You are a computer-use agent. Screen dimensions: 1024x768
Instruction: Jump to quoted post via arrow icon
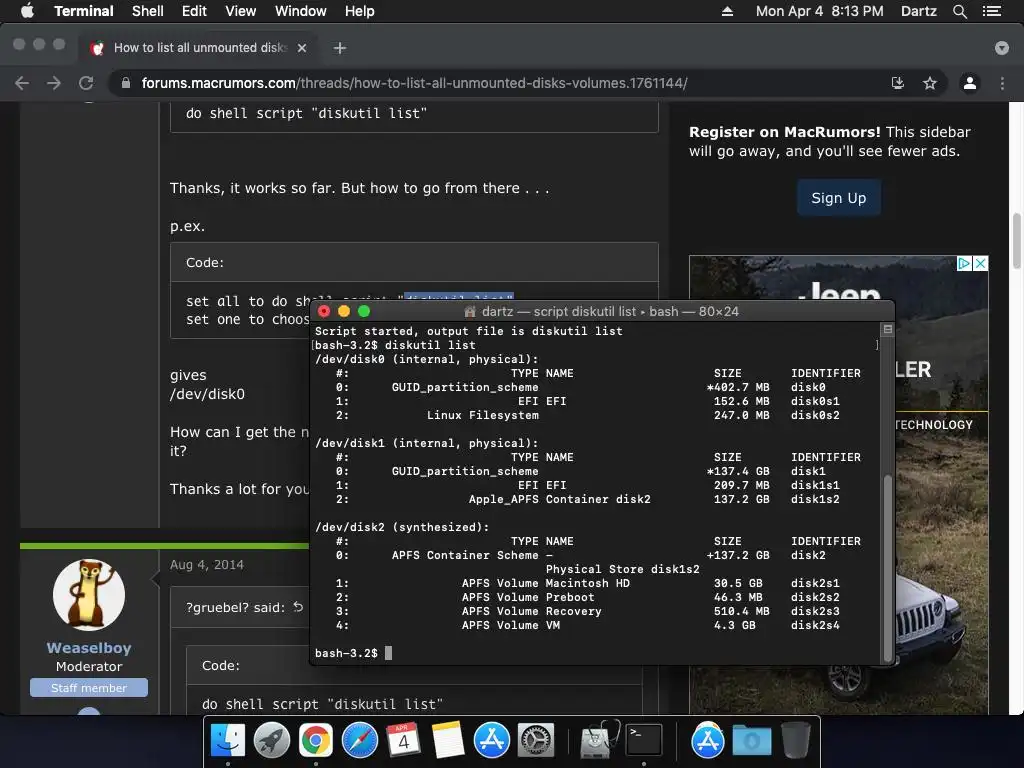click(x=298, y=607)
